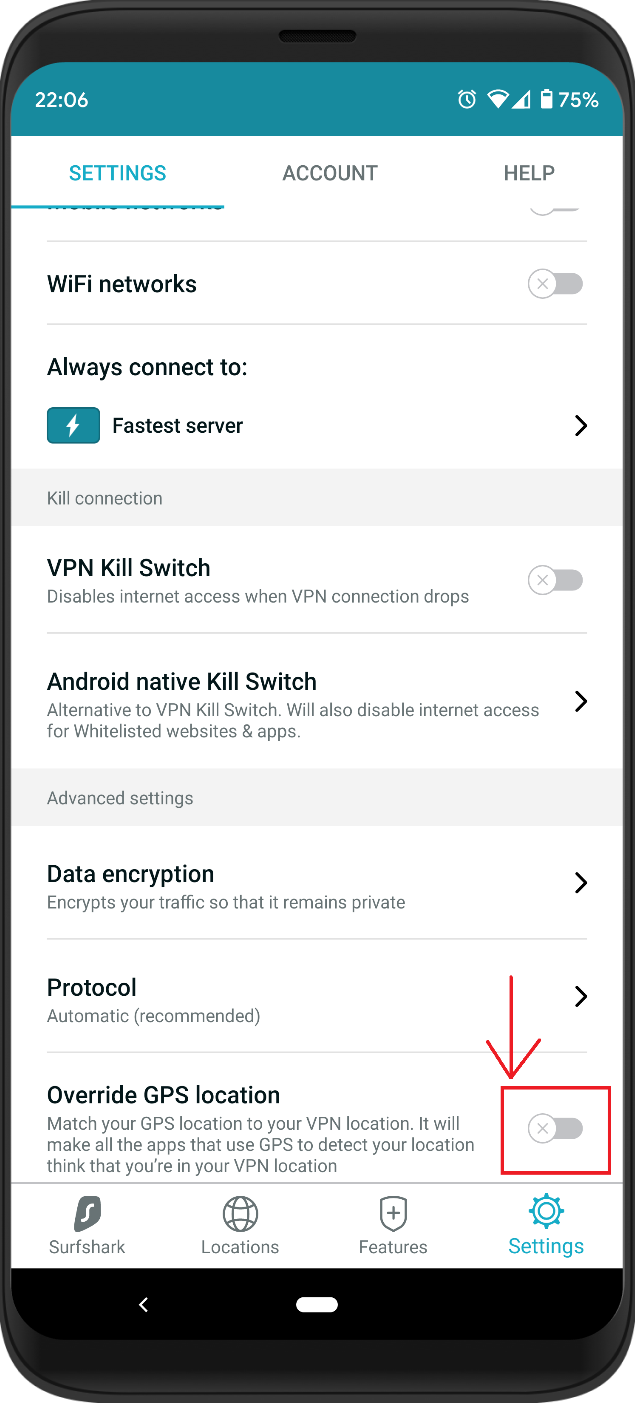Viewport: 635px width, 1403px height.
Task: Open the HELP tab
Action: pyautogui.click(x=529, y=173)
